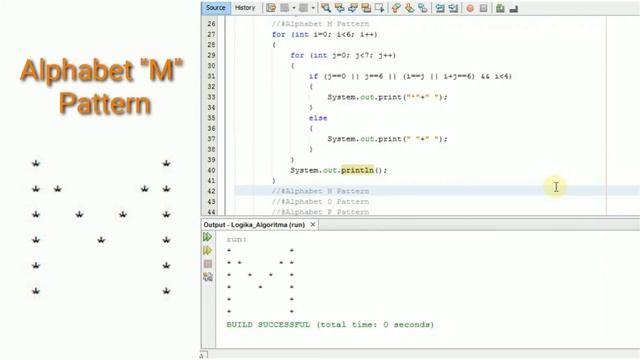Viewport: 640px width, 360px height.
Task: Click yellow Re-run with different parameters icon
Action: coord(208,250)
